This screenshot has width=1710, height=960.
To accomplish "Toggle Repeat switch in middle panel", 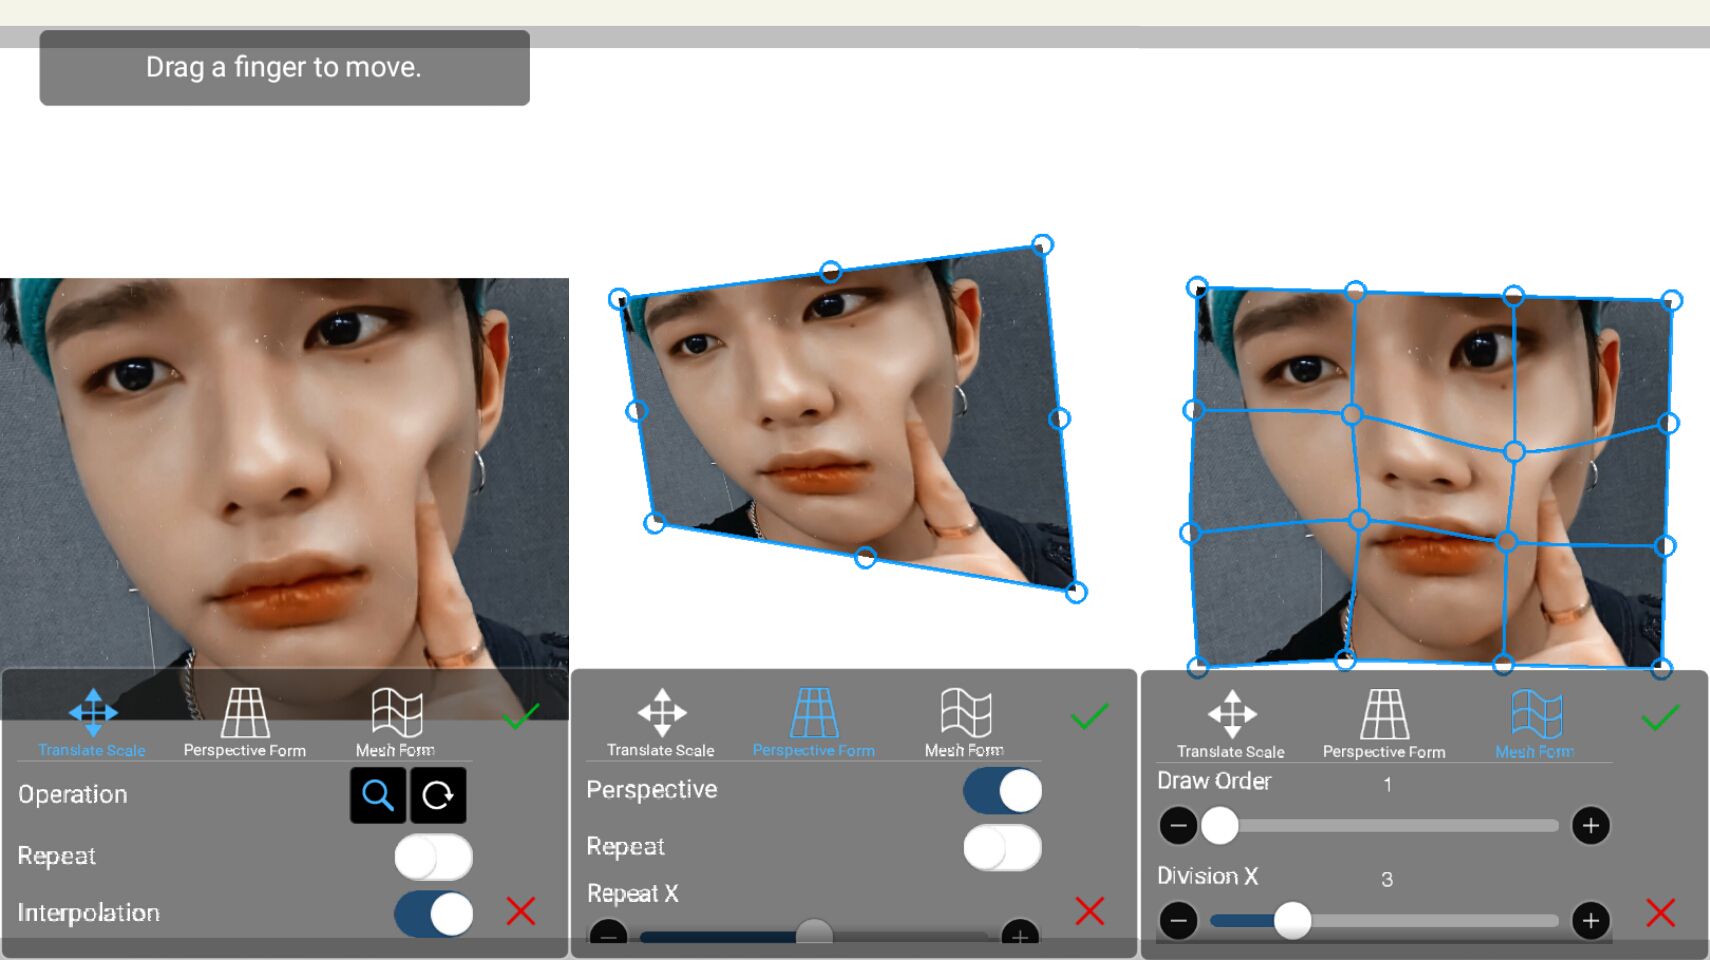I will (1002, 848).
